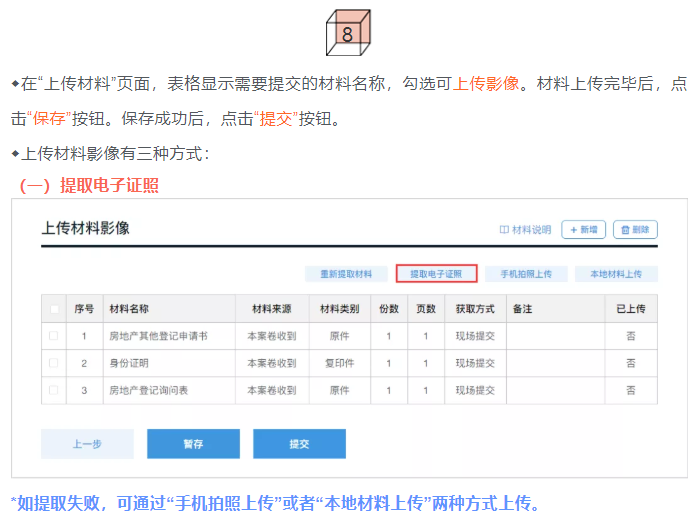Click the 备注 cell for 身份证明
The height and width of the screenshot is (523, 700).
(x=554, y=363)
